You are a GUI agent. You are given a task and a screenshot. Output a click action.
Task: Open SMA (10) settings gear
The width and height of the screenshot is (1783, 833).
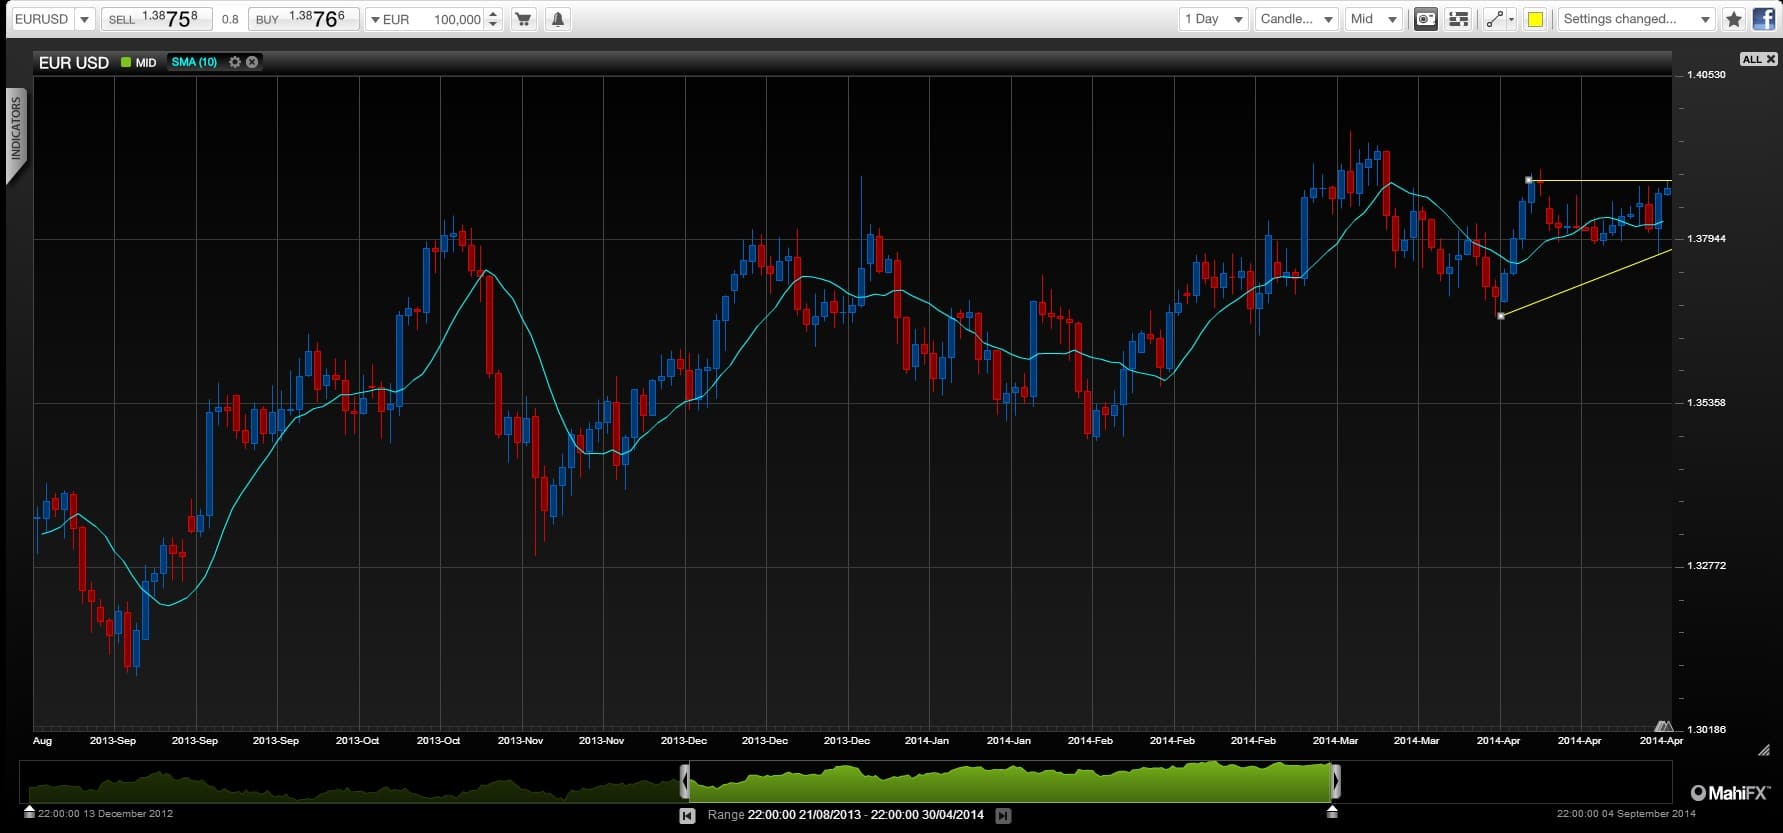pyautogui.click(x=235, y=62)
